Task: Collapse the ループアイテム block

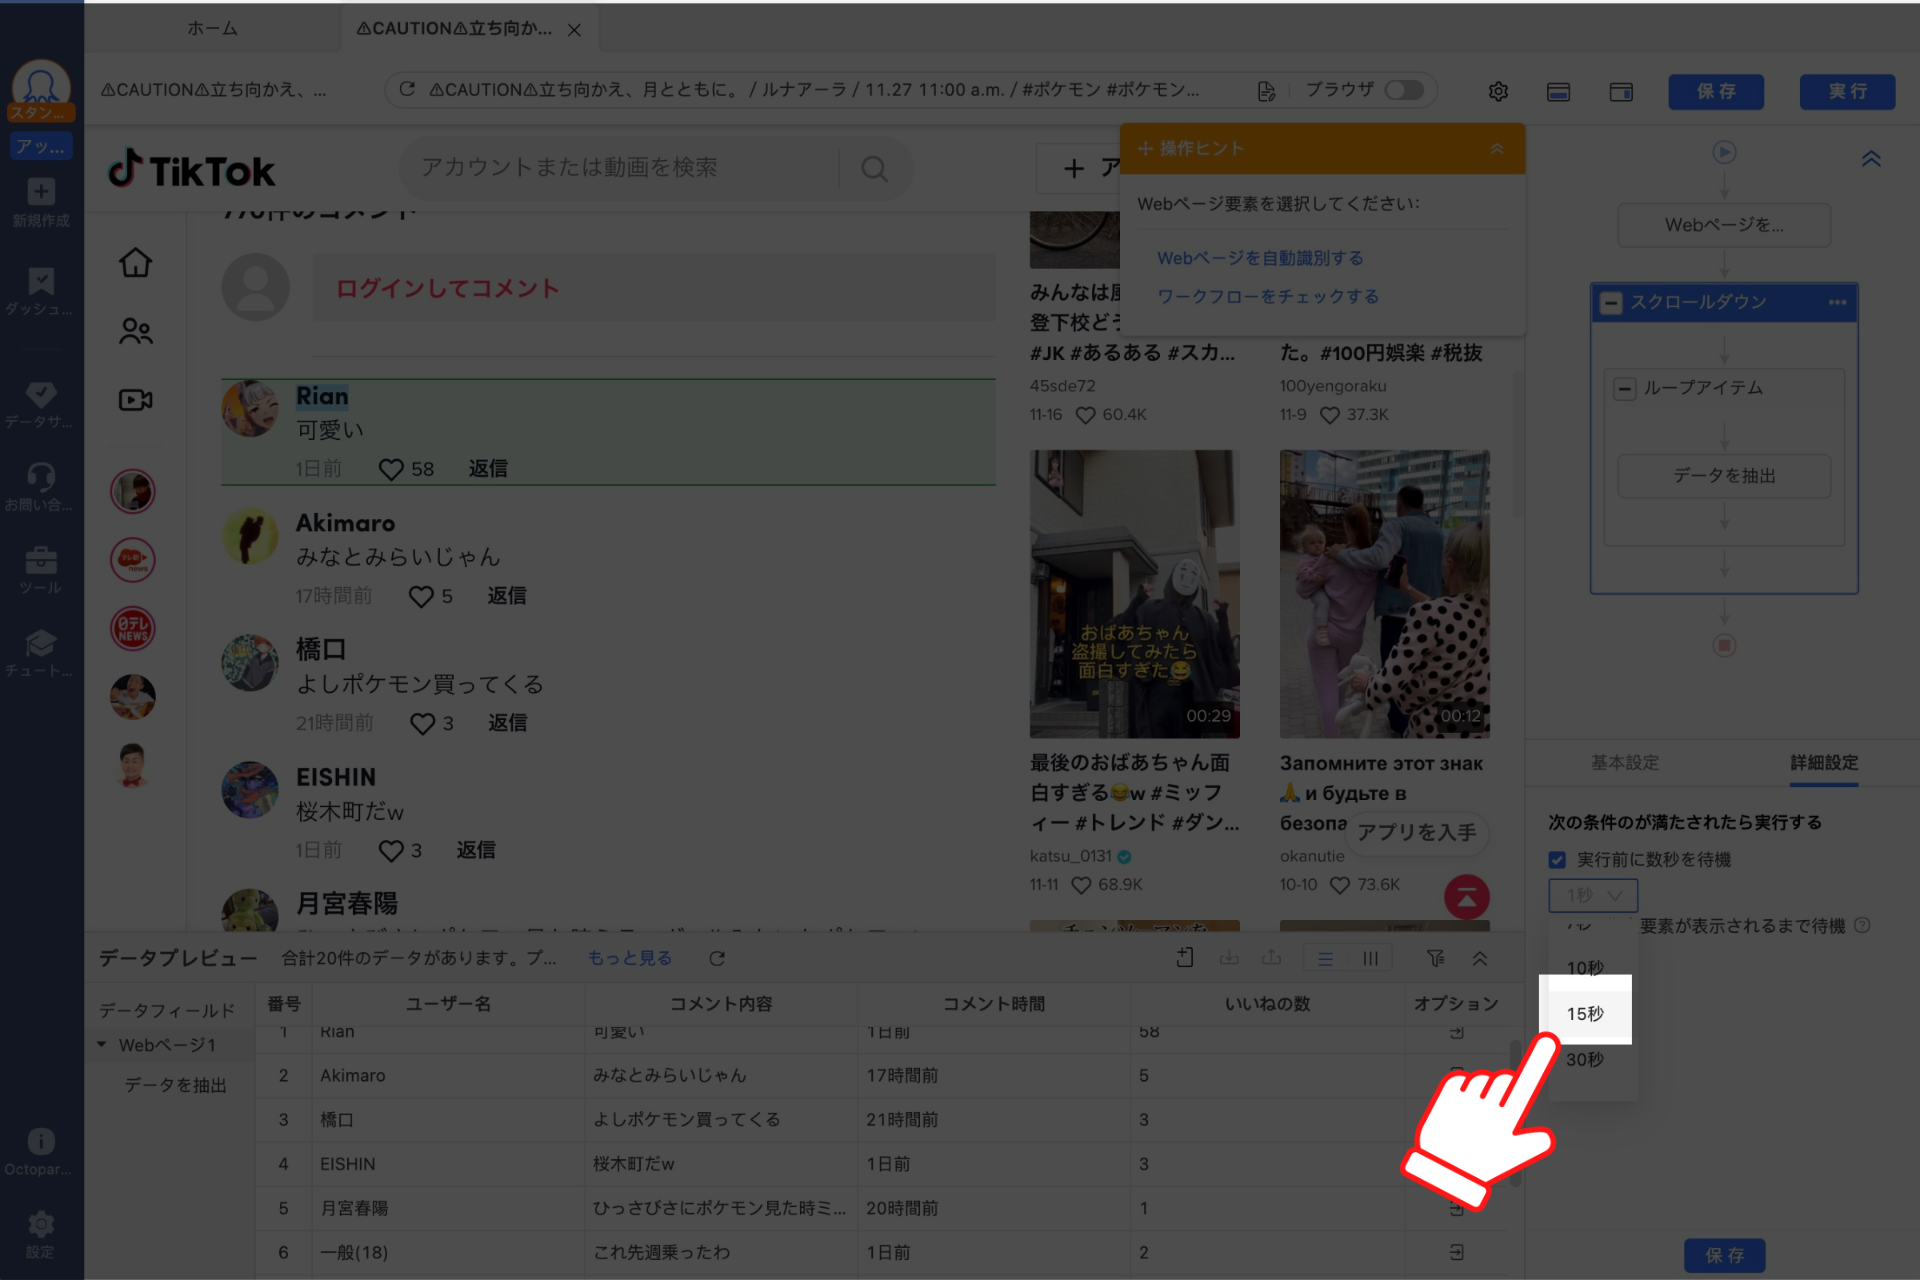Action: click(1625, 388)
